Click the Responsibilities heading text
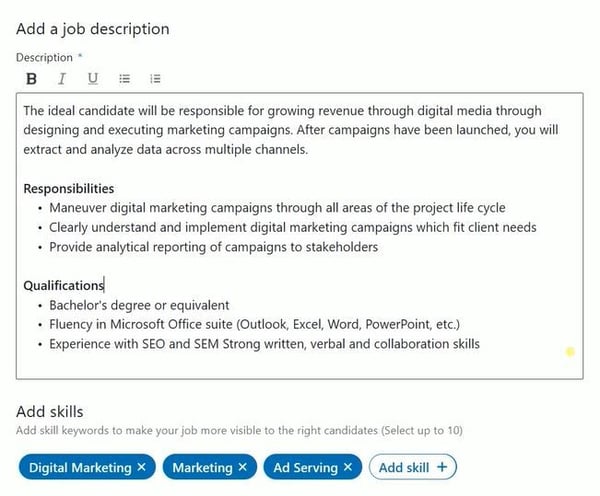Image resolution: width=600 pixels, height=496 pixels. 68,189
